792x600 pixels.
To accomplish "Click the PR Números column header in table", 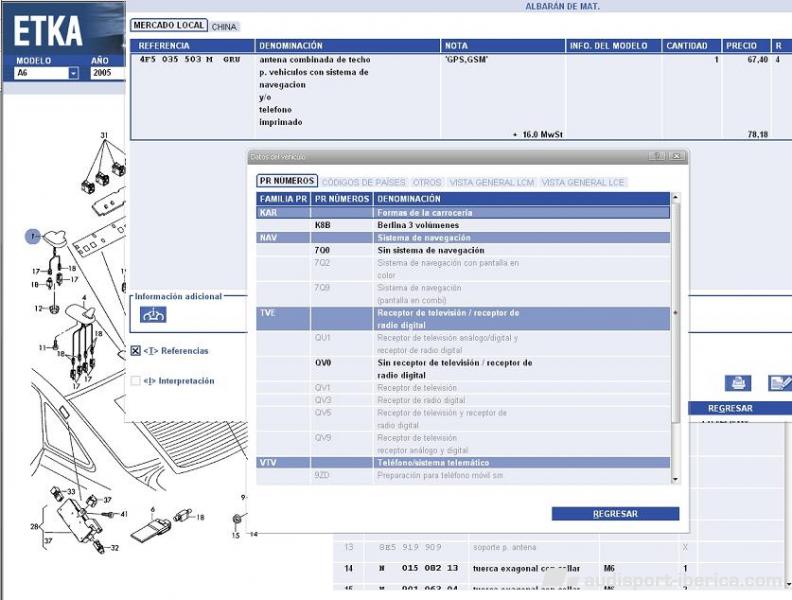I will [x=341, y=198].
